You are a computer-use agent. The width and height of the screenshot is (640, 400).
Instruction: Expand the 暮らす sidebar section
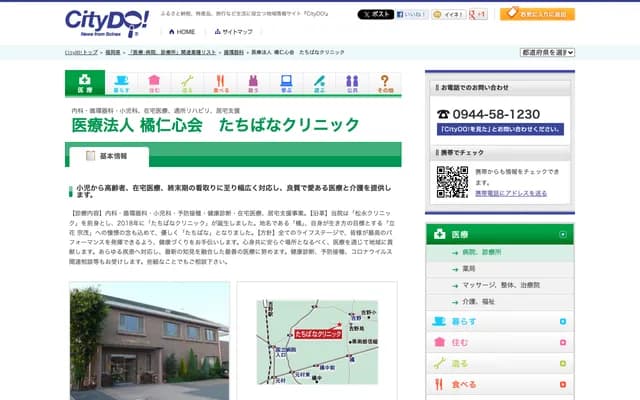tap(563, 322)
